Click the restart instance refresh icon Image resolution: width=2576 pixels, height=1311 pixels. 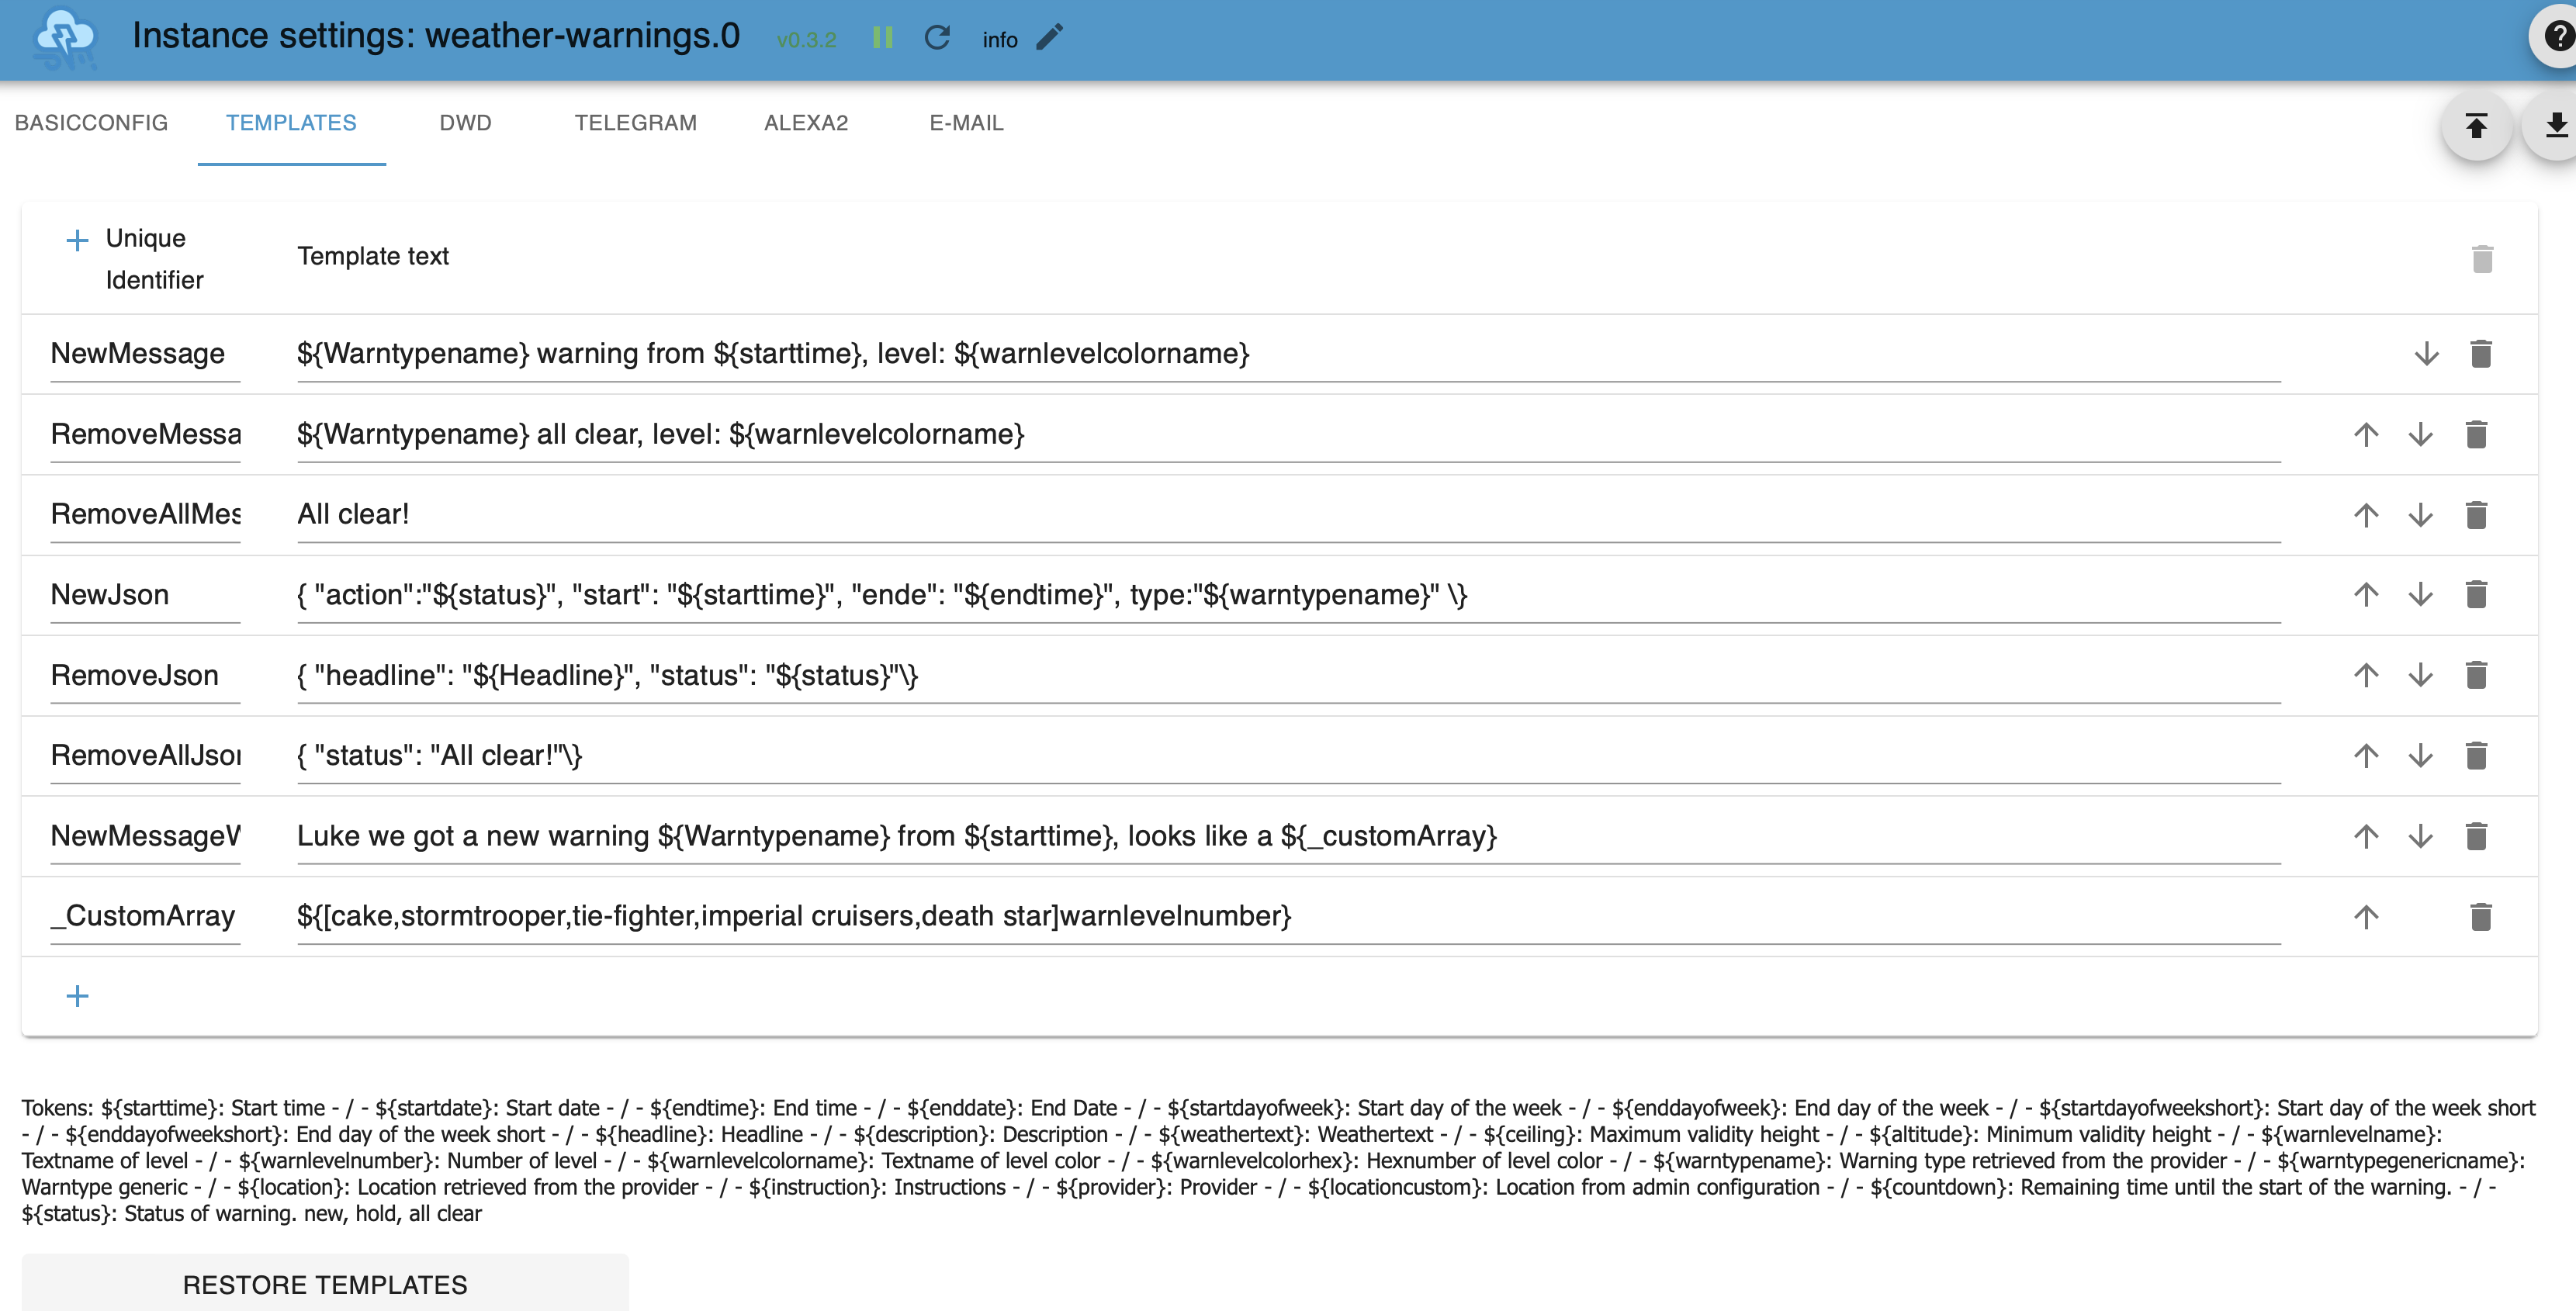coord(936,38)
